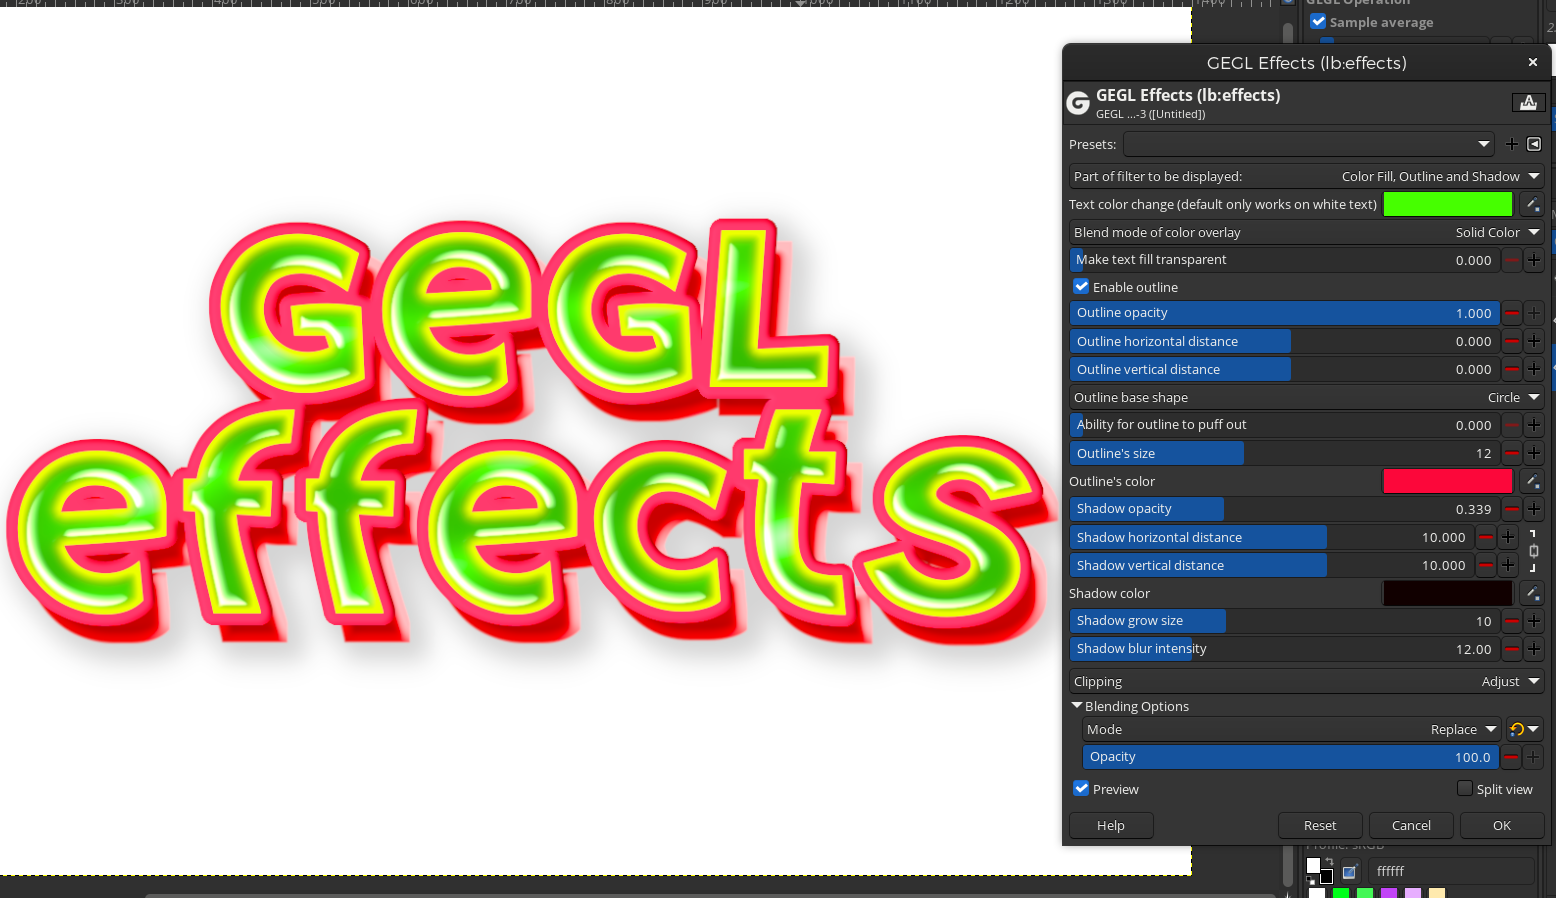Decrease Shadow horizontal distance with minus
Viewport: 1556px width, 898px height.
(1486, 537)
